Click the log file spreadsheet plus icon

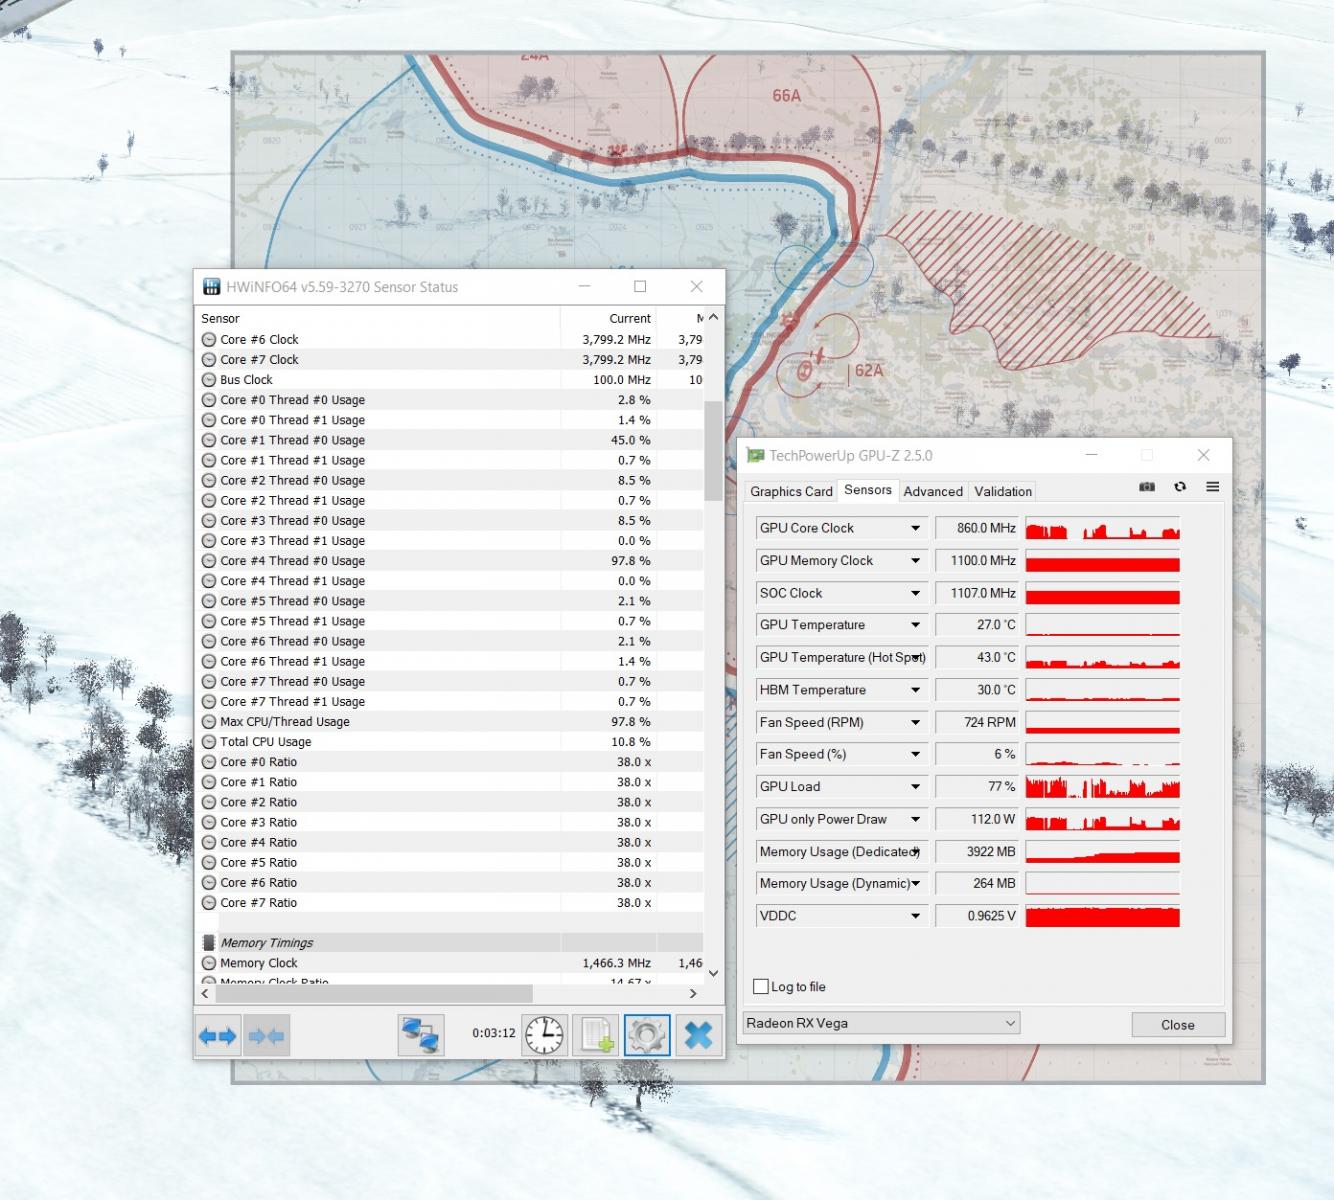point(597,1036)
